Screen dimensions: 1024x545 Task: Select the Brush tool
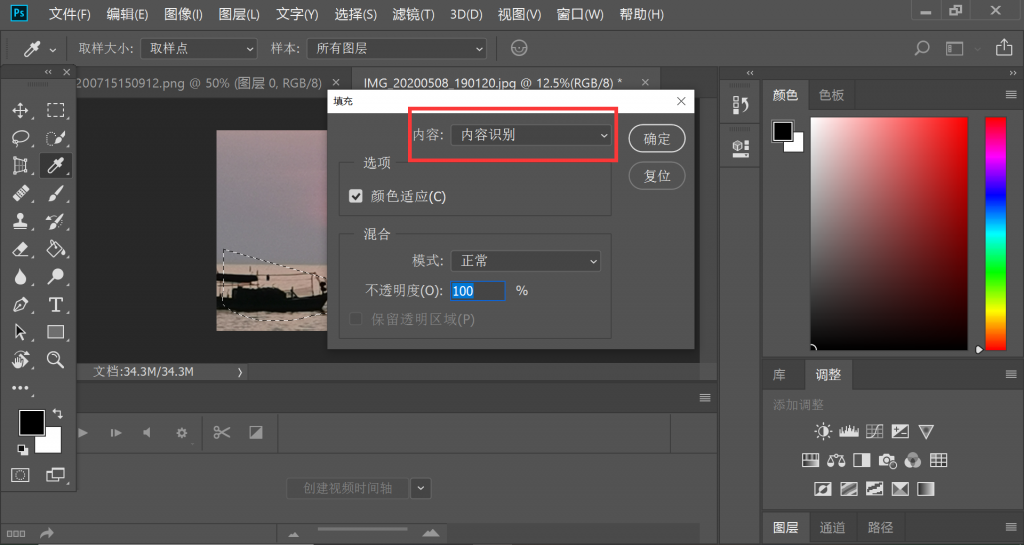[x=56, y=194]
